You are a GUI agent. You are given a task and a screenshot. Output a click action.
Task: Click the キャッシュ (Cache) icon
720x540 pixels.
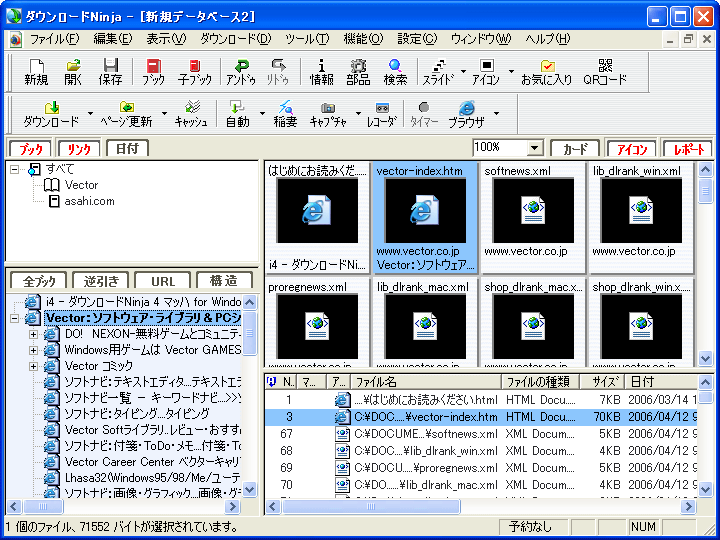[191, 114]
